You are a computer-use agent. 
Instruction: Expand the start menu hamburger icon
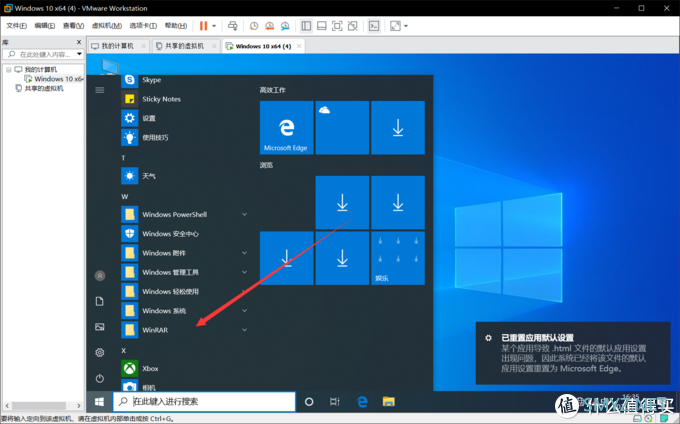coord(100,90)
